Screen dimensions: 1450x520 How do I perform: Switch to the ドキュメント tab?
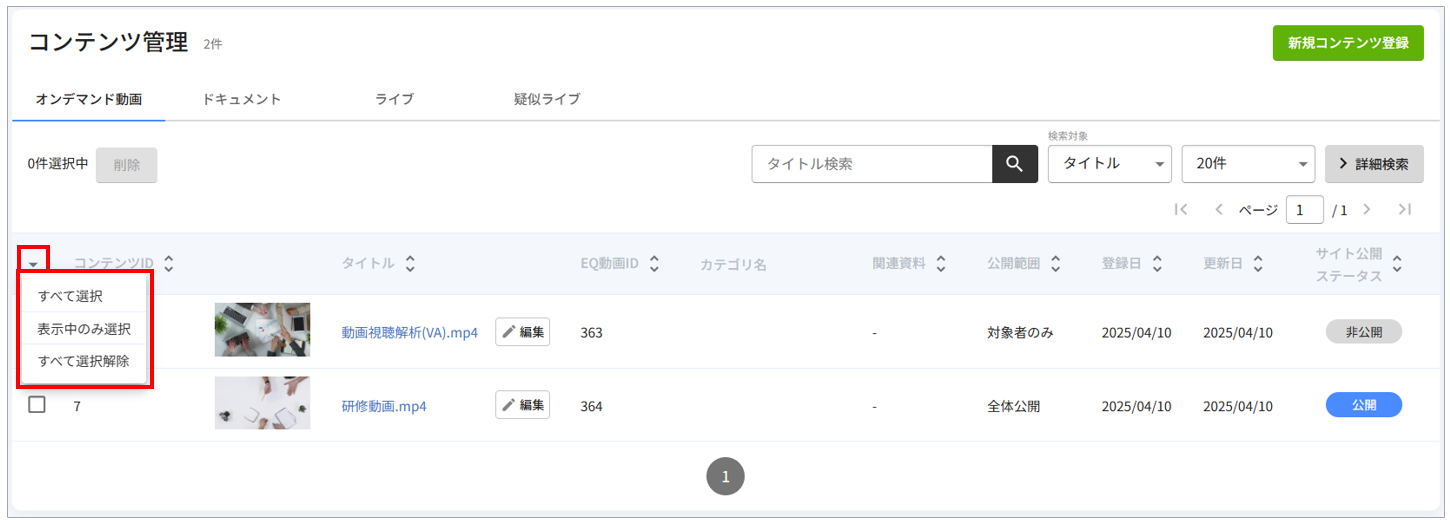[x=241, y=99]
